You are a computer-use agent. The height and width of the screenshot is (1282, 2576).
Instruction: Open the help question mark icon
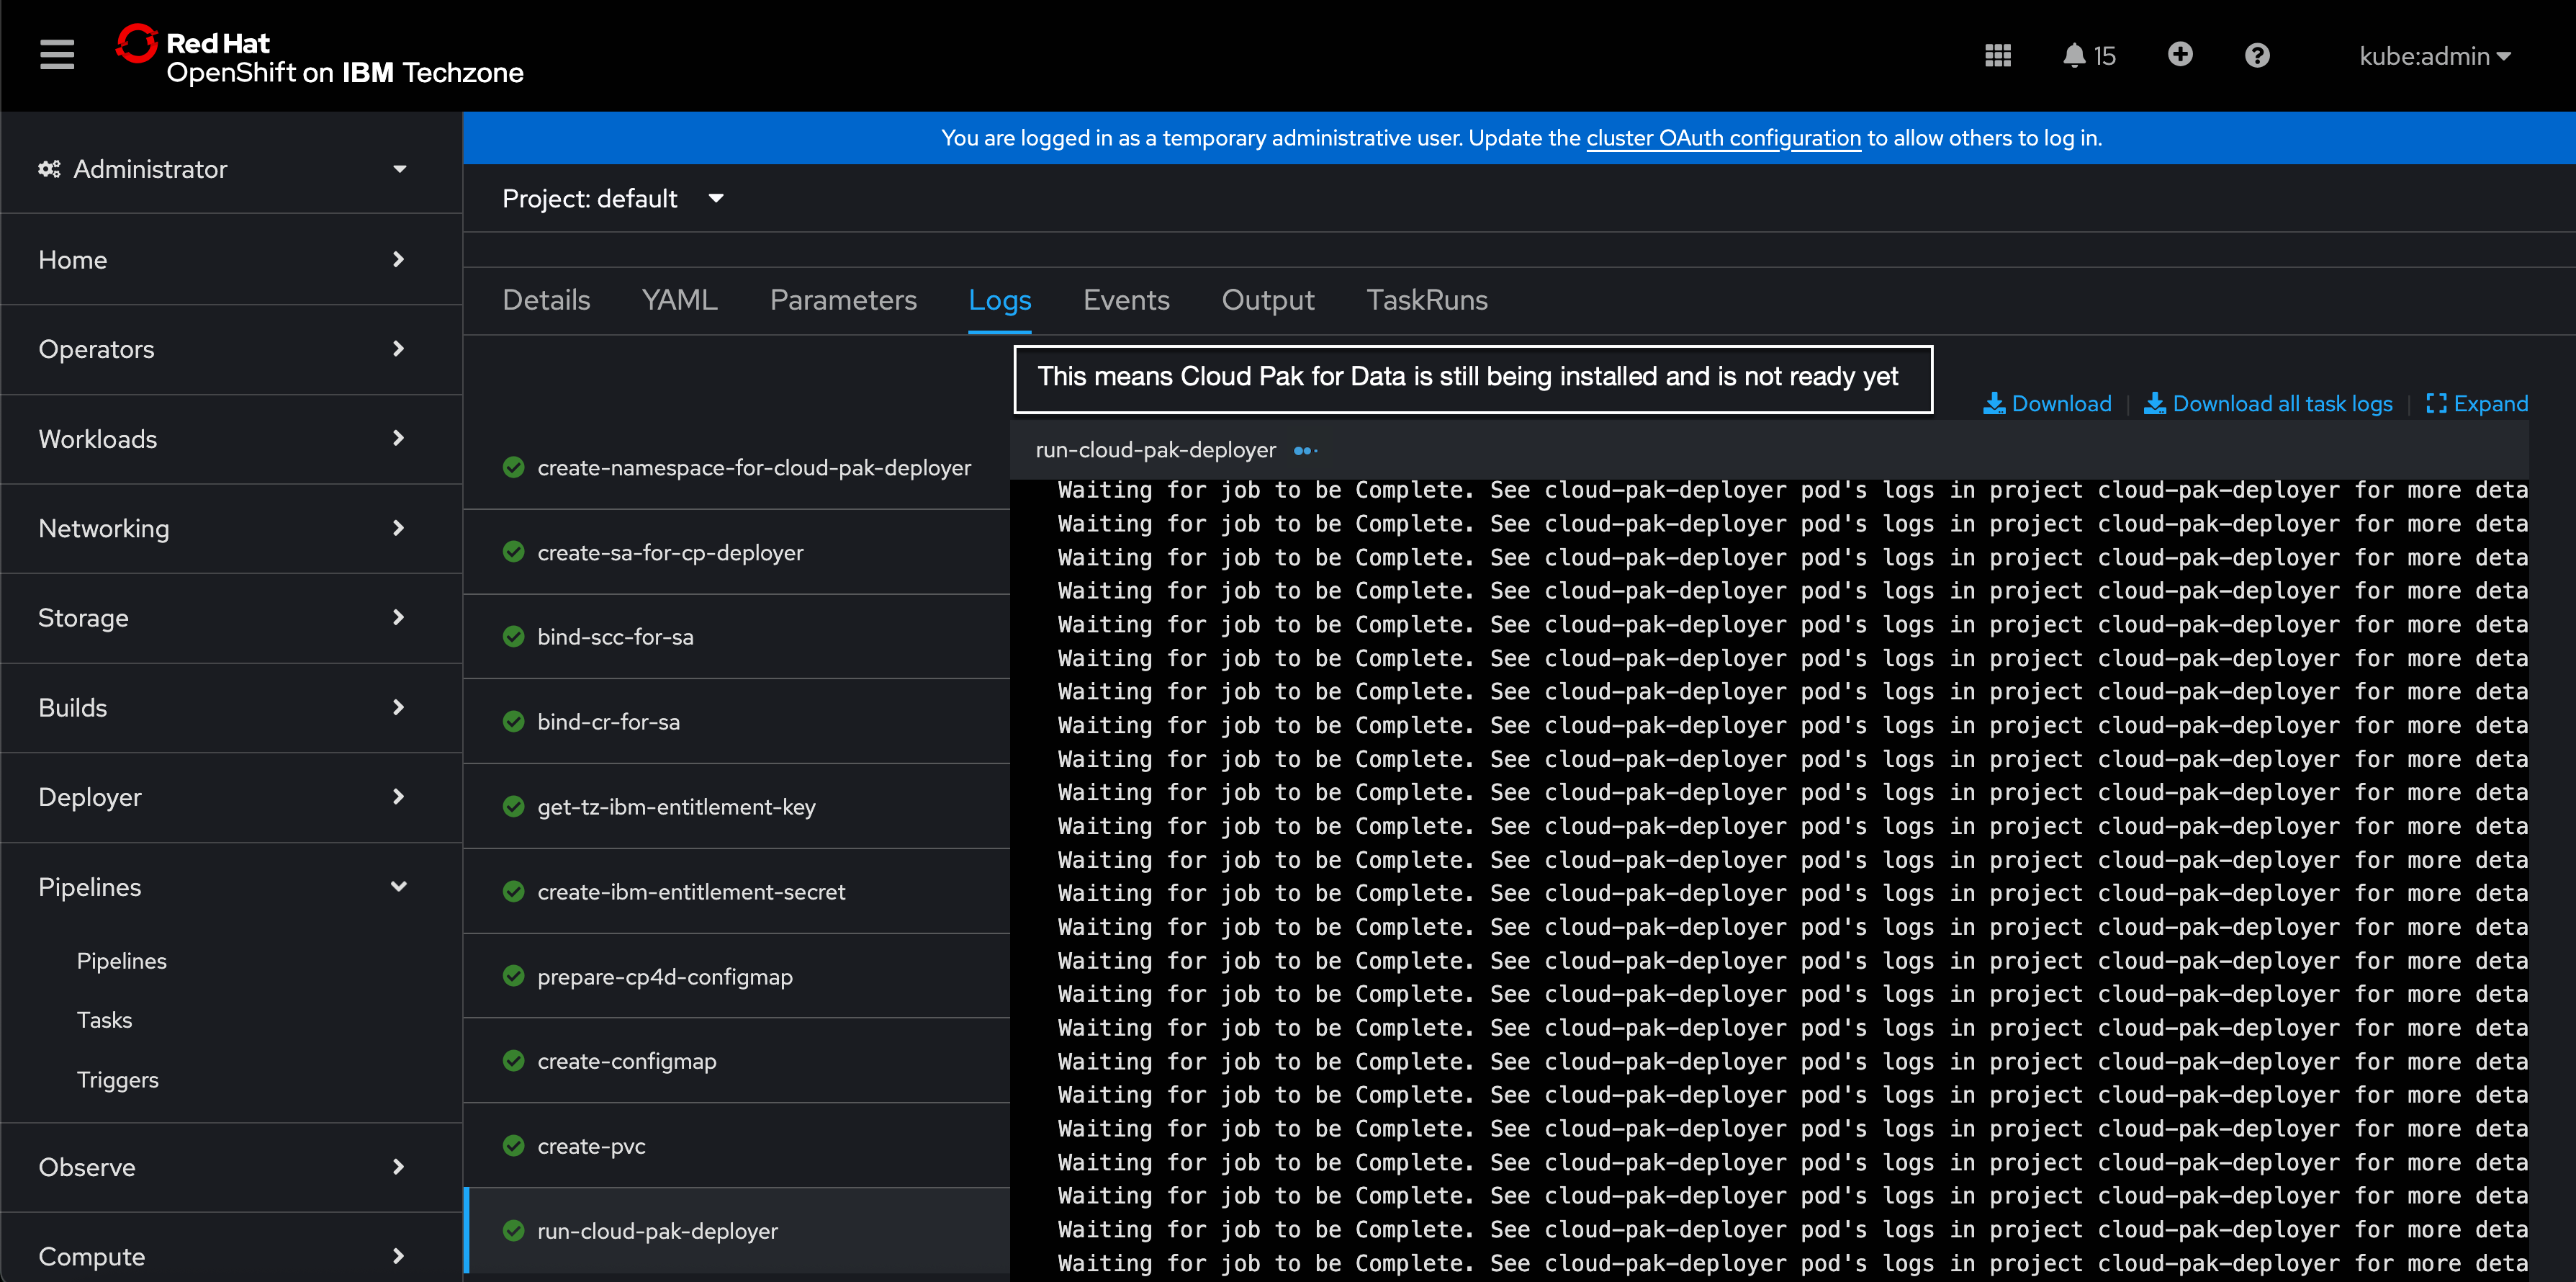point(2256,55)
